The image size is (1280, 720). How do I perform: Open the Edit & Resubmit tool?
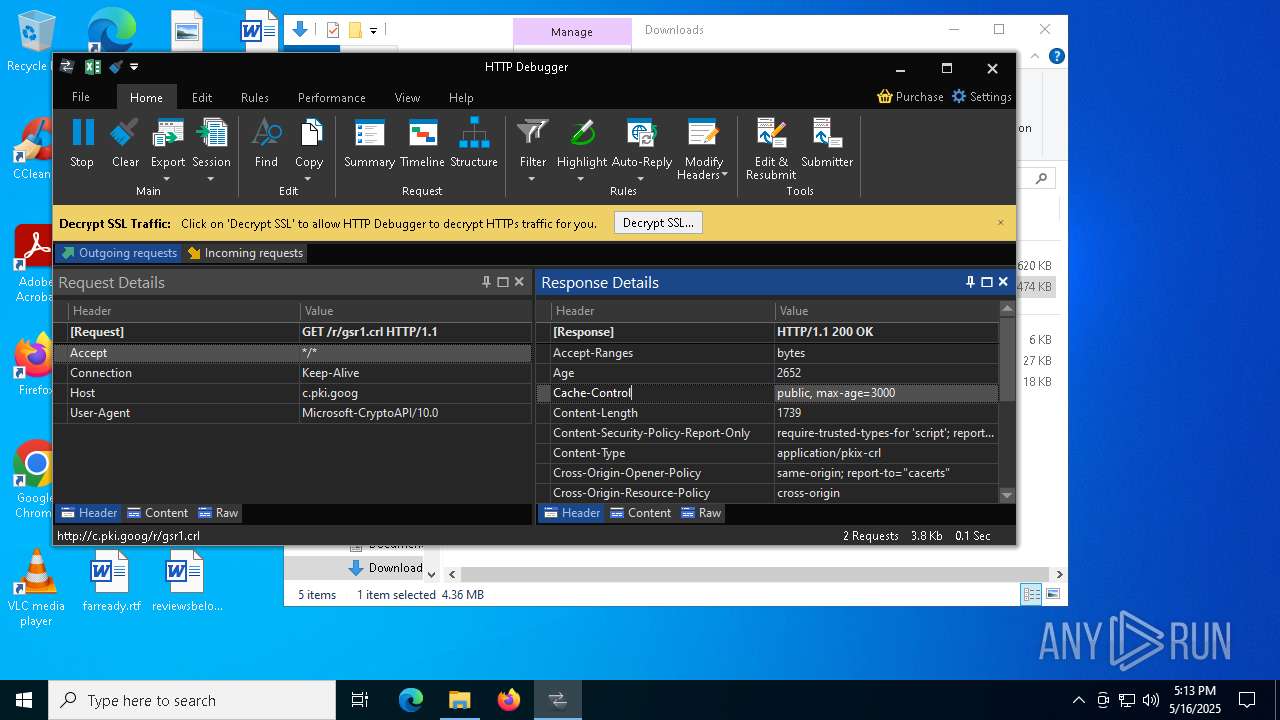tap(771, 149)
